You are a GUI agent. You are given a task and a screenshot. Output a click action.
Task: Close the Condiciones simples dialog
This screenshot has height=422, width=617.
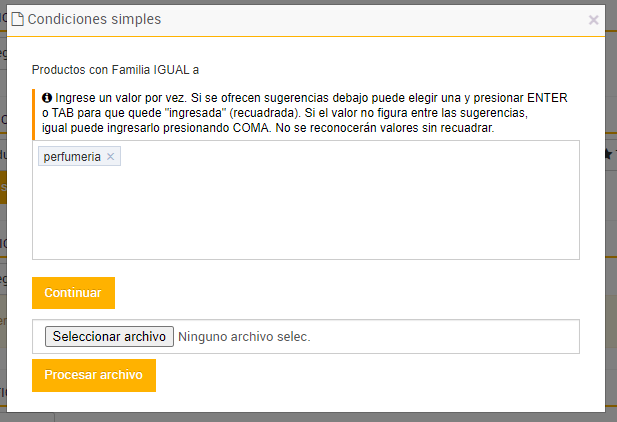tap(593, 19)
